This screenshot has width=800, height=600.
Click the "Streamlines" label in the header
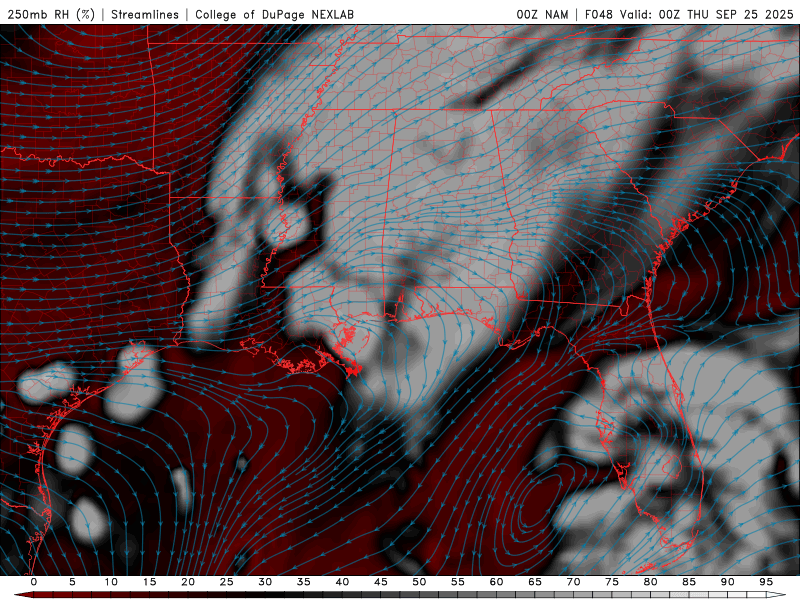click(145, 14)
